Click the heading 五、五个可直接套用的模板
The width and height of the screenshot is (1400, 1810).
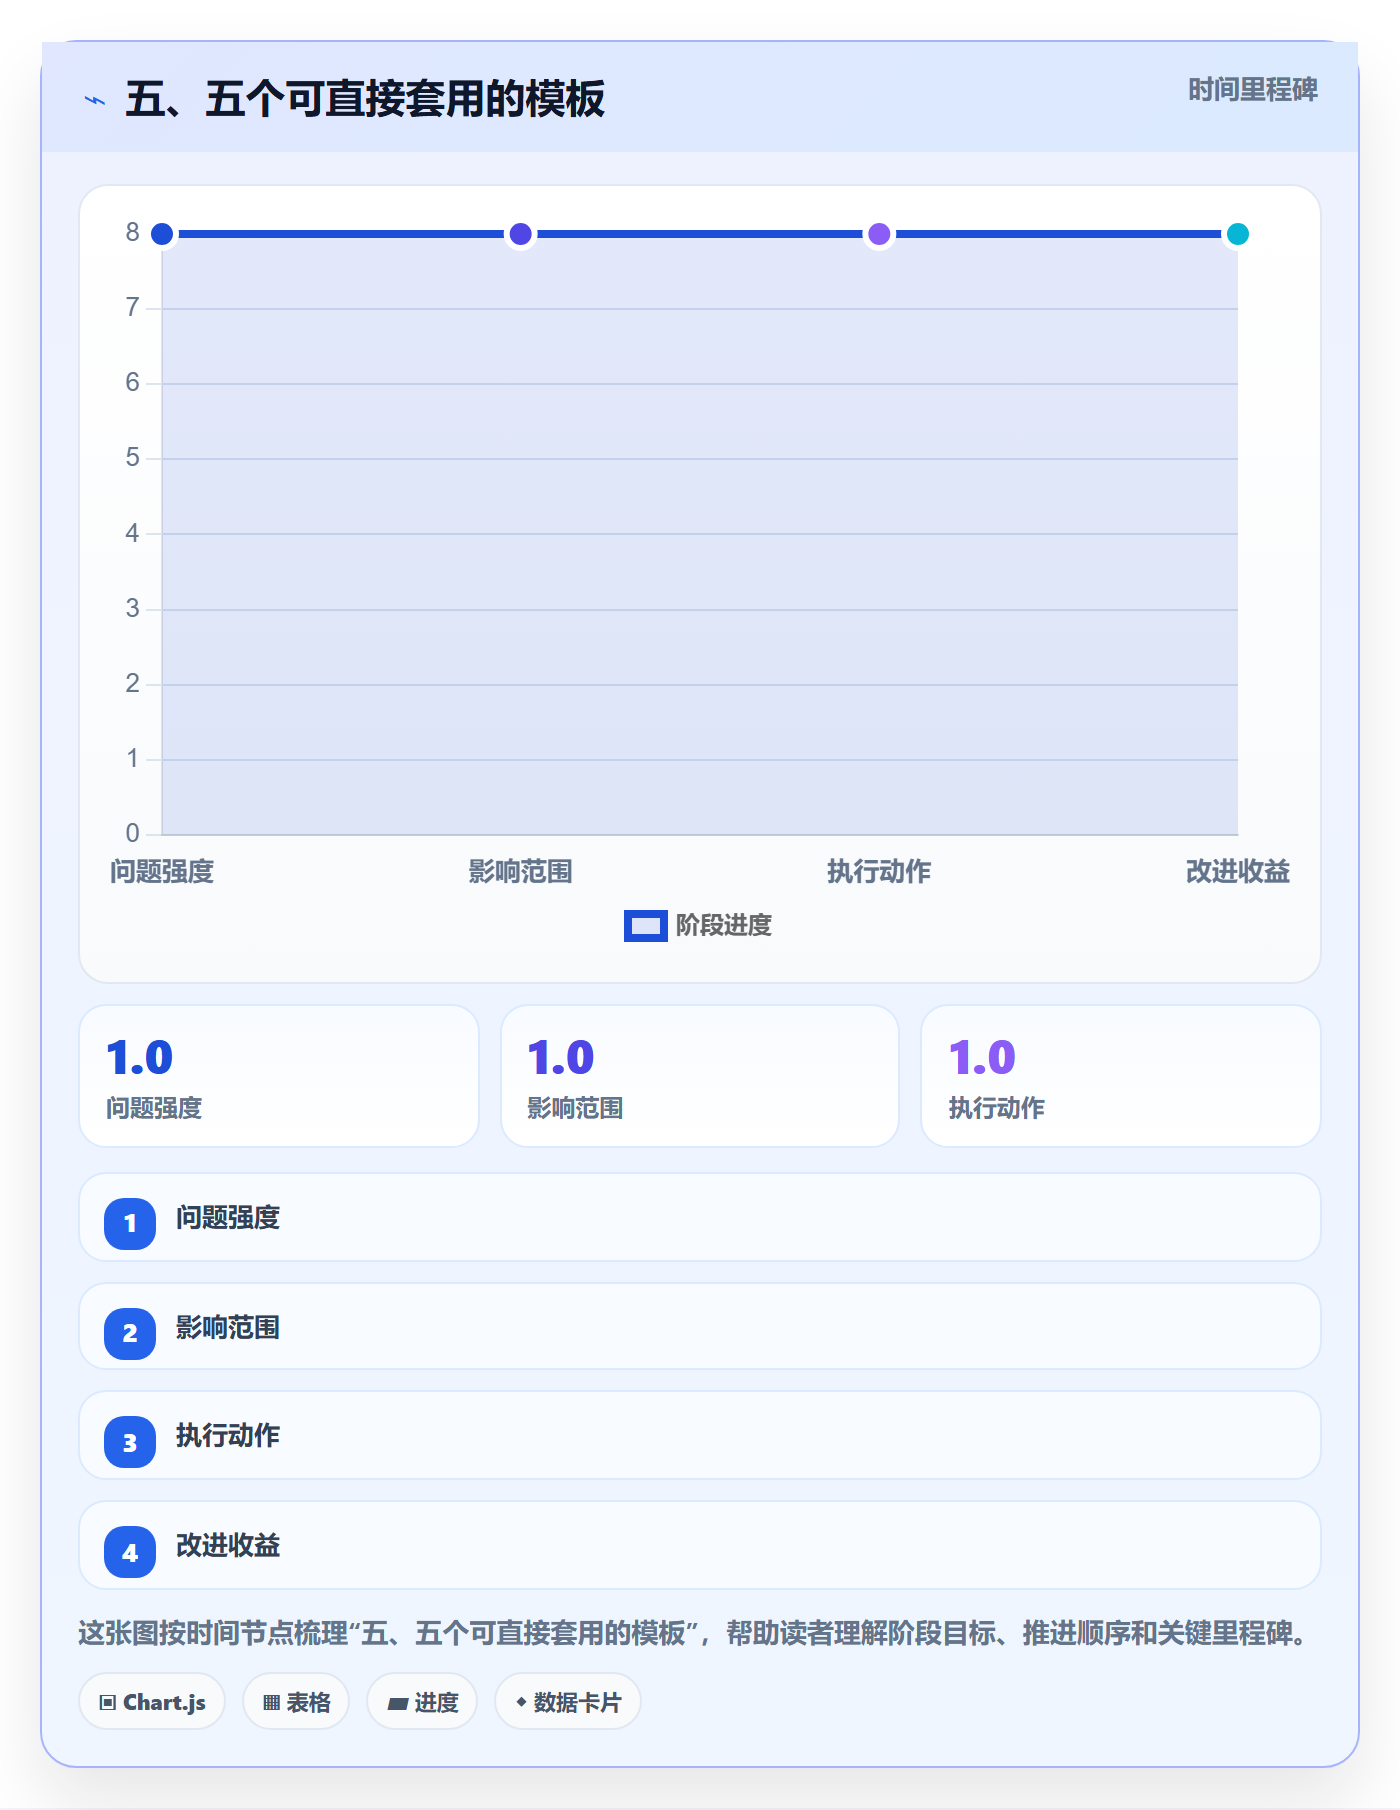click(365, 99)
